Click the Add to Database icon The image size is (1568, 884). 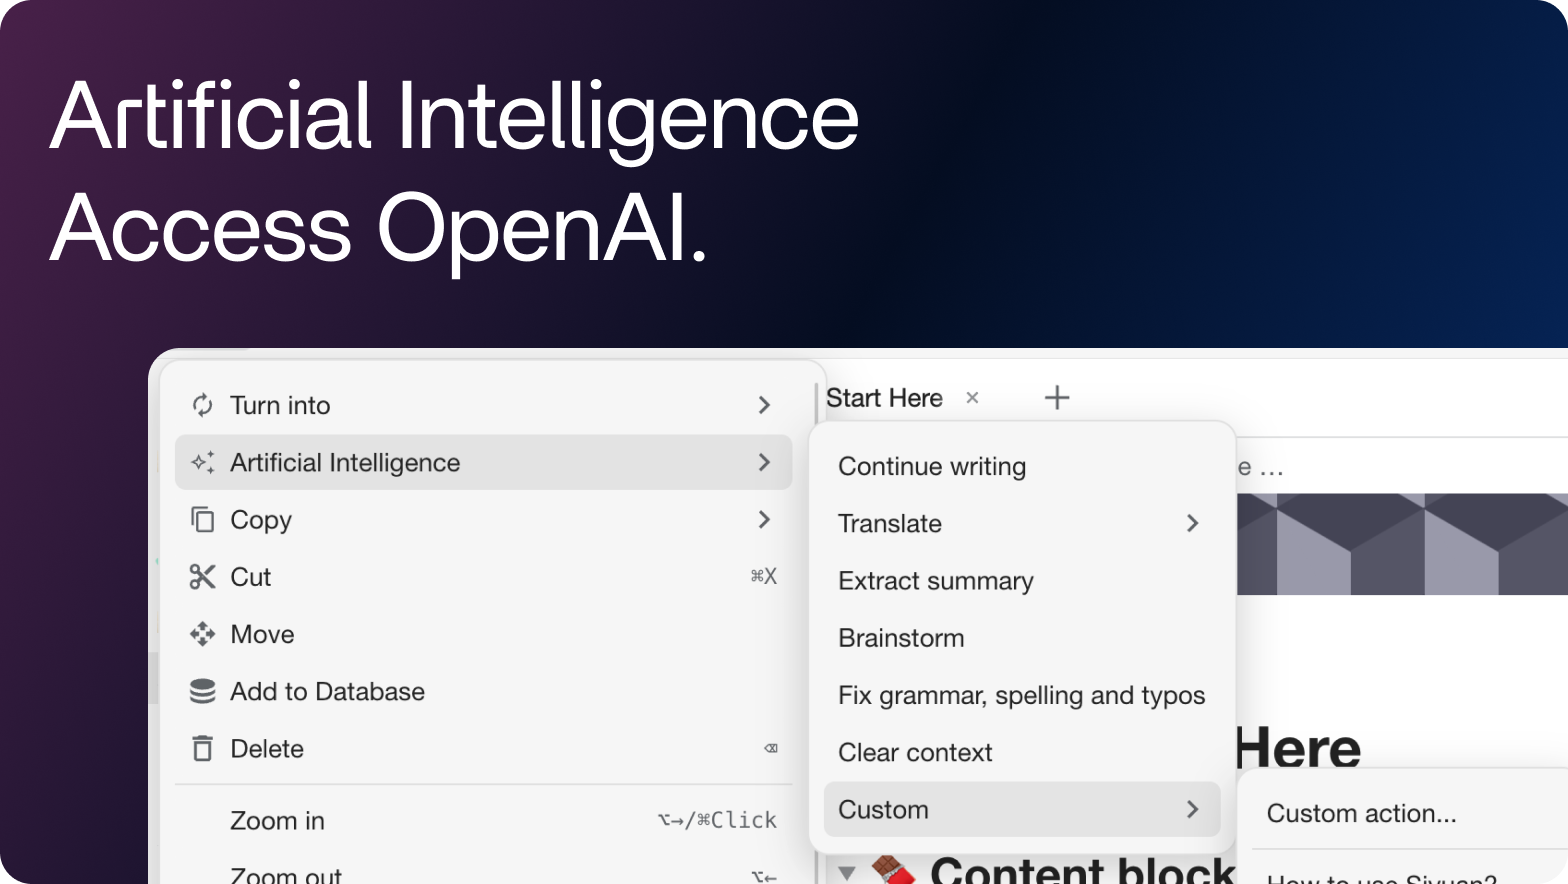[203, 691]
